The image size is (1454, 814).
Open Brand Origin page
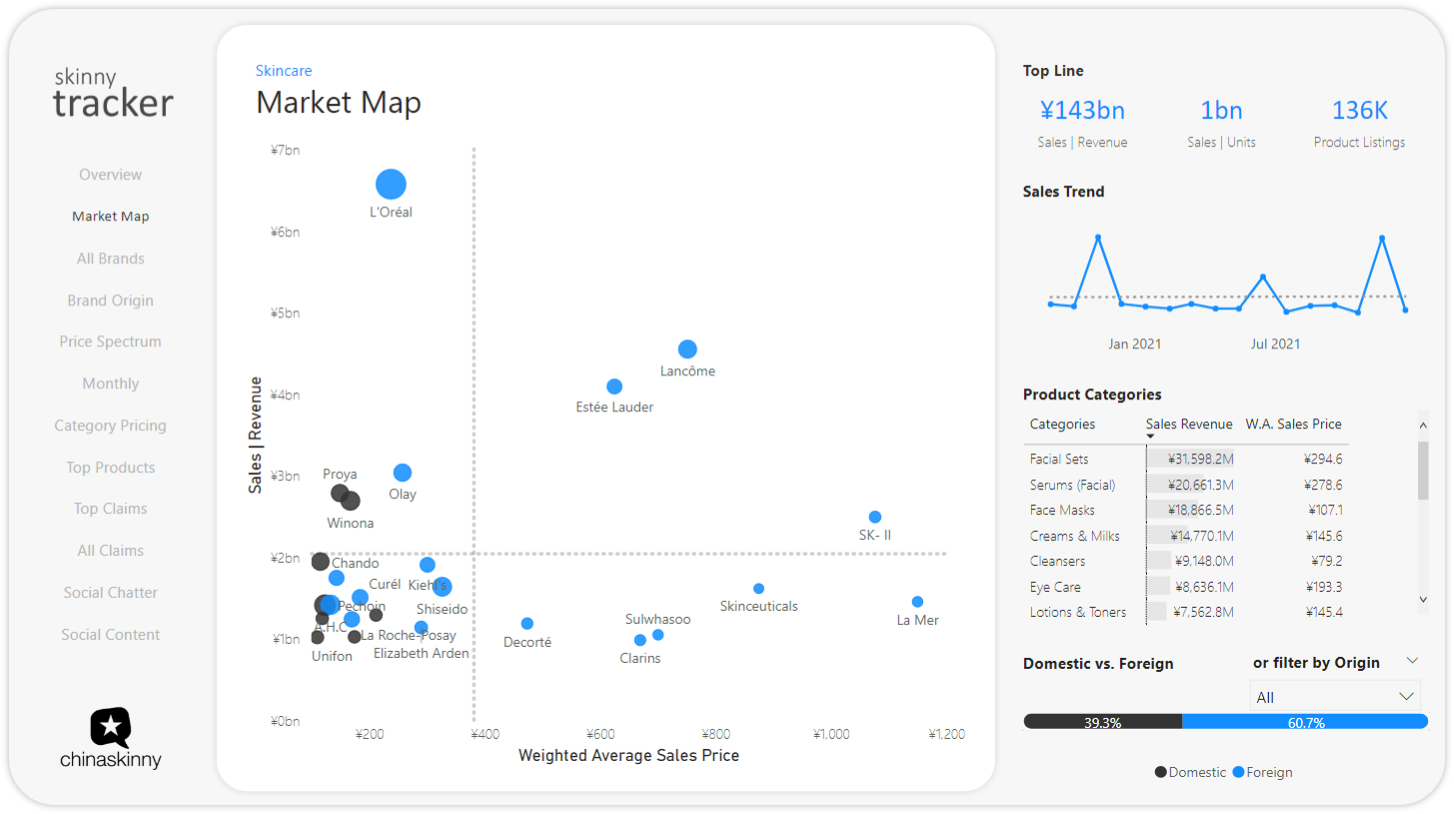point(111,301)
